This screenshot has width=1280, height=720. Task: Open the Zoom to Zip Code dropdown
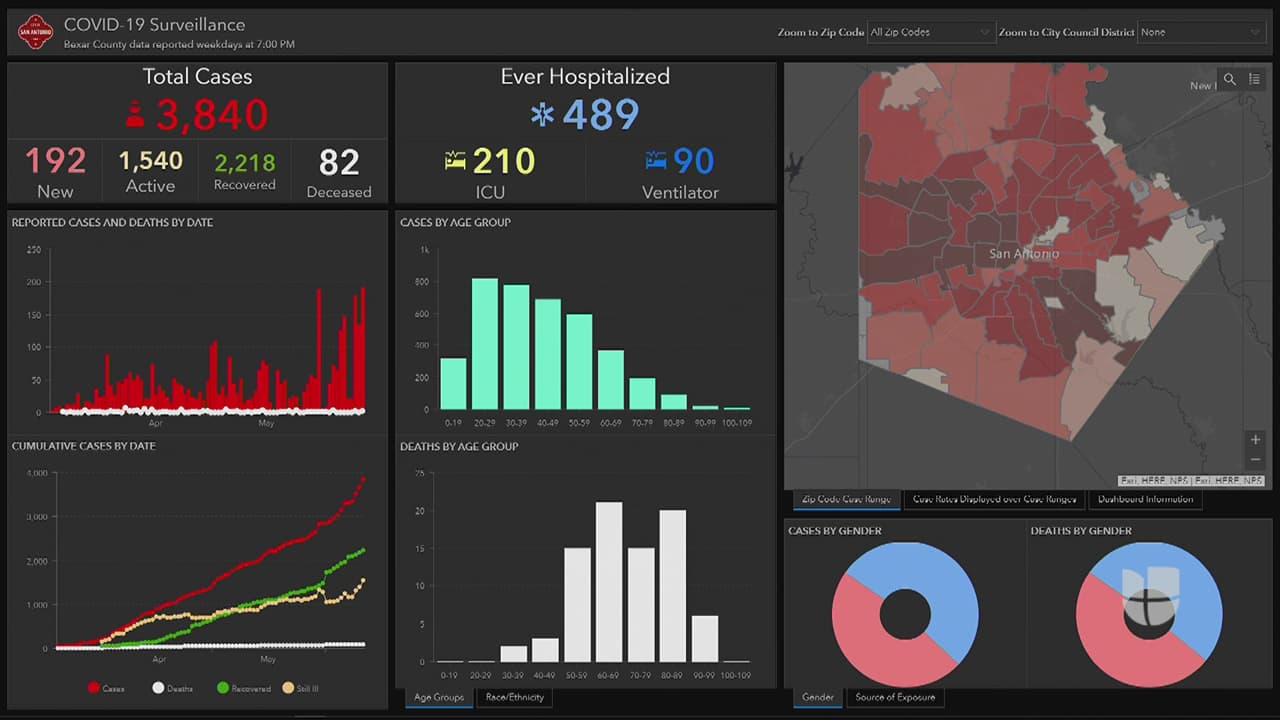tap(930, 32)
